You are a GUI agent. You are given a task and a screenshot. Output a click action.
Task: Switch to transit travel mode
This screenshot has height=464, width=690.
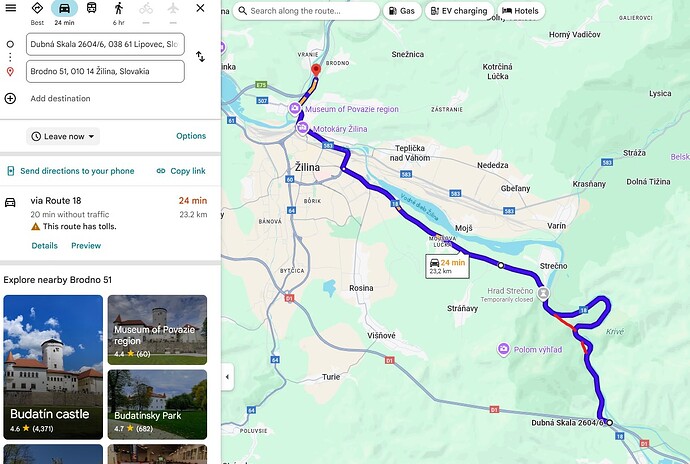click(x=92, y=8)
